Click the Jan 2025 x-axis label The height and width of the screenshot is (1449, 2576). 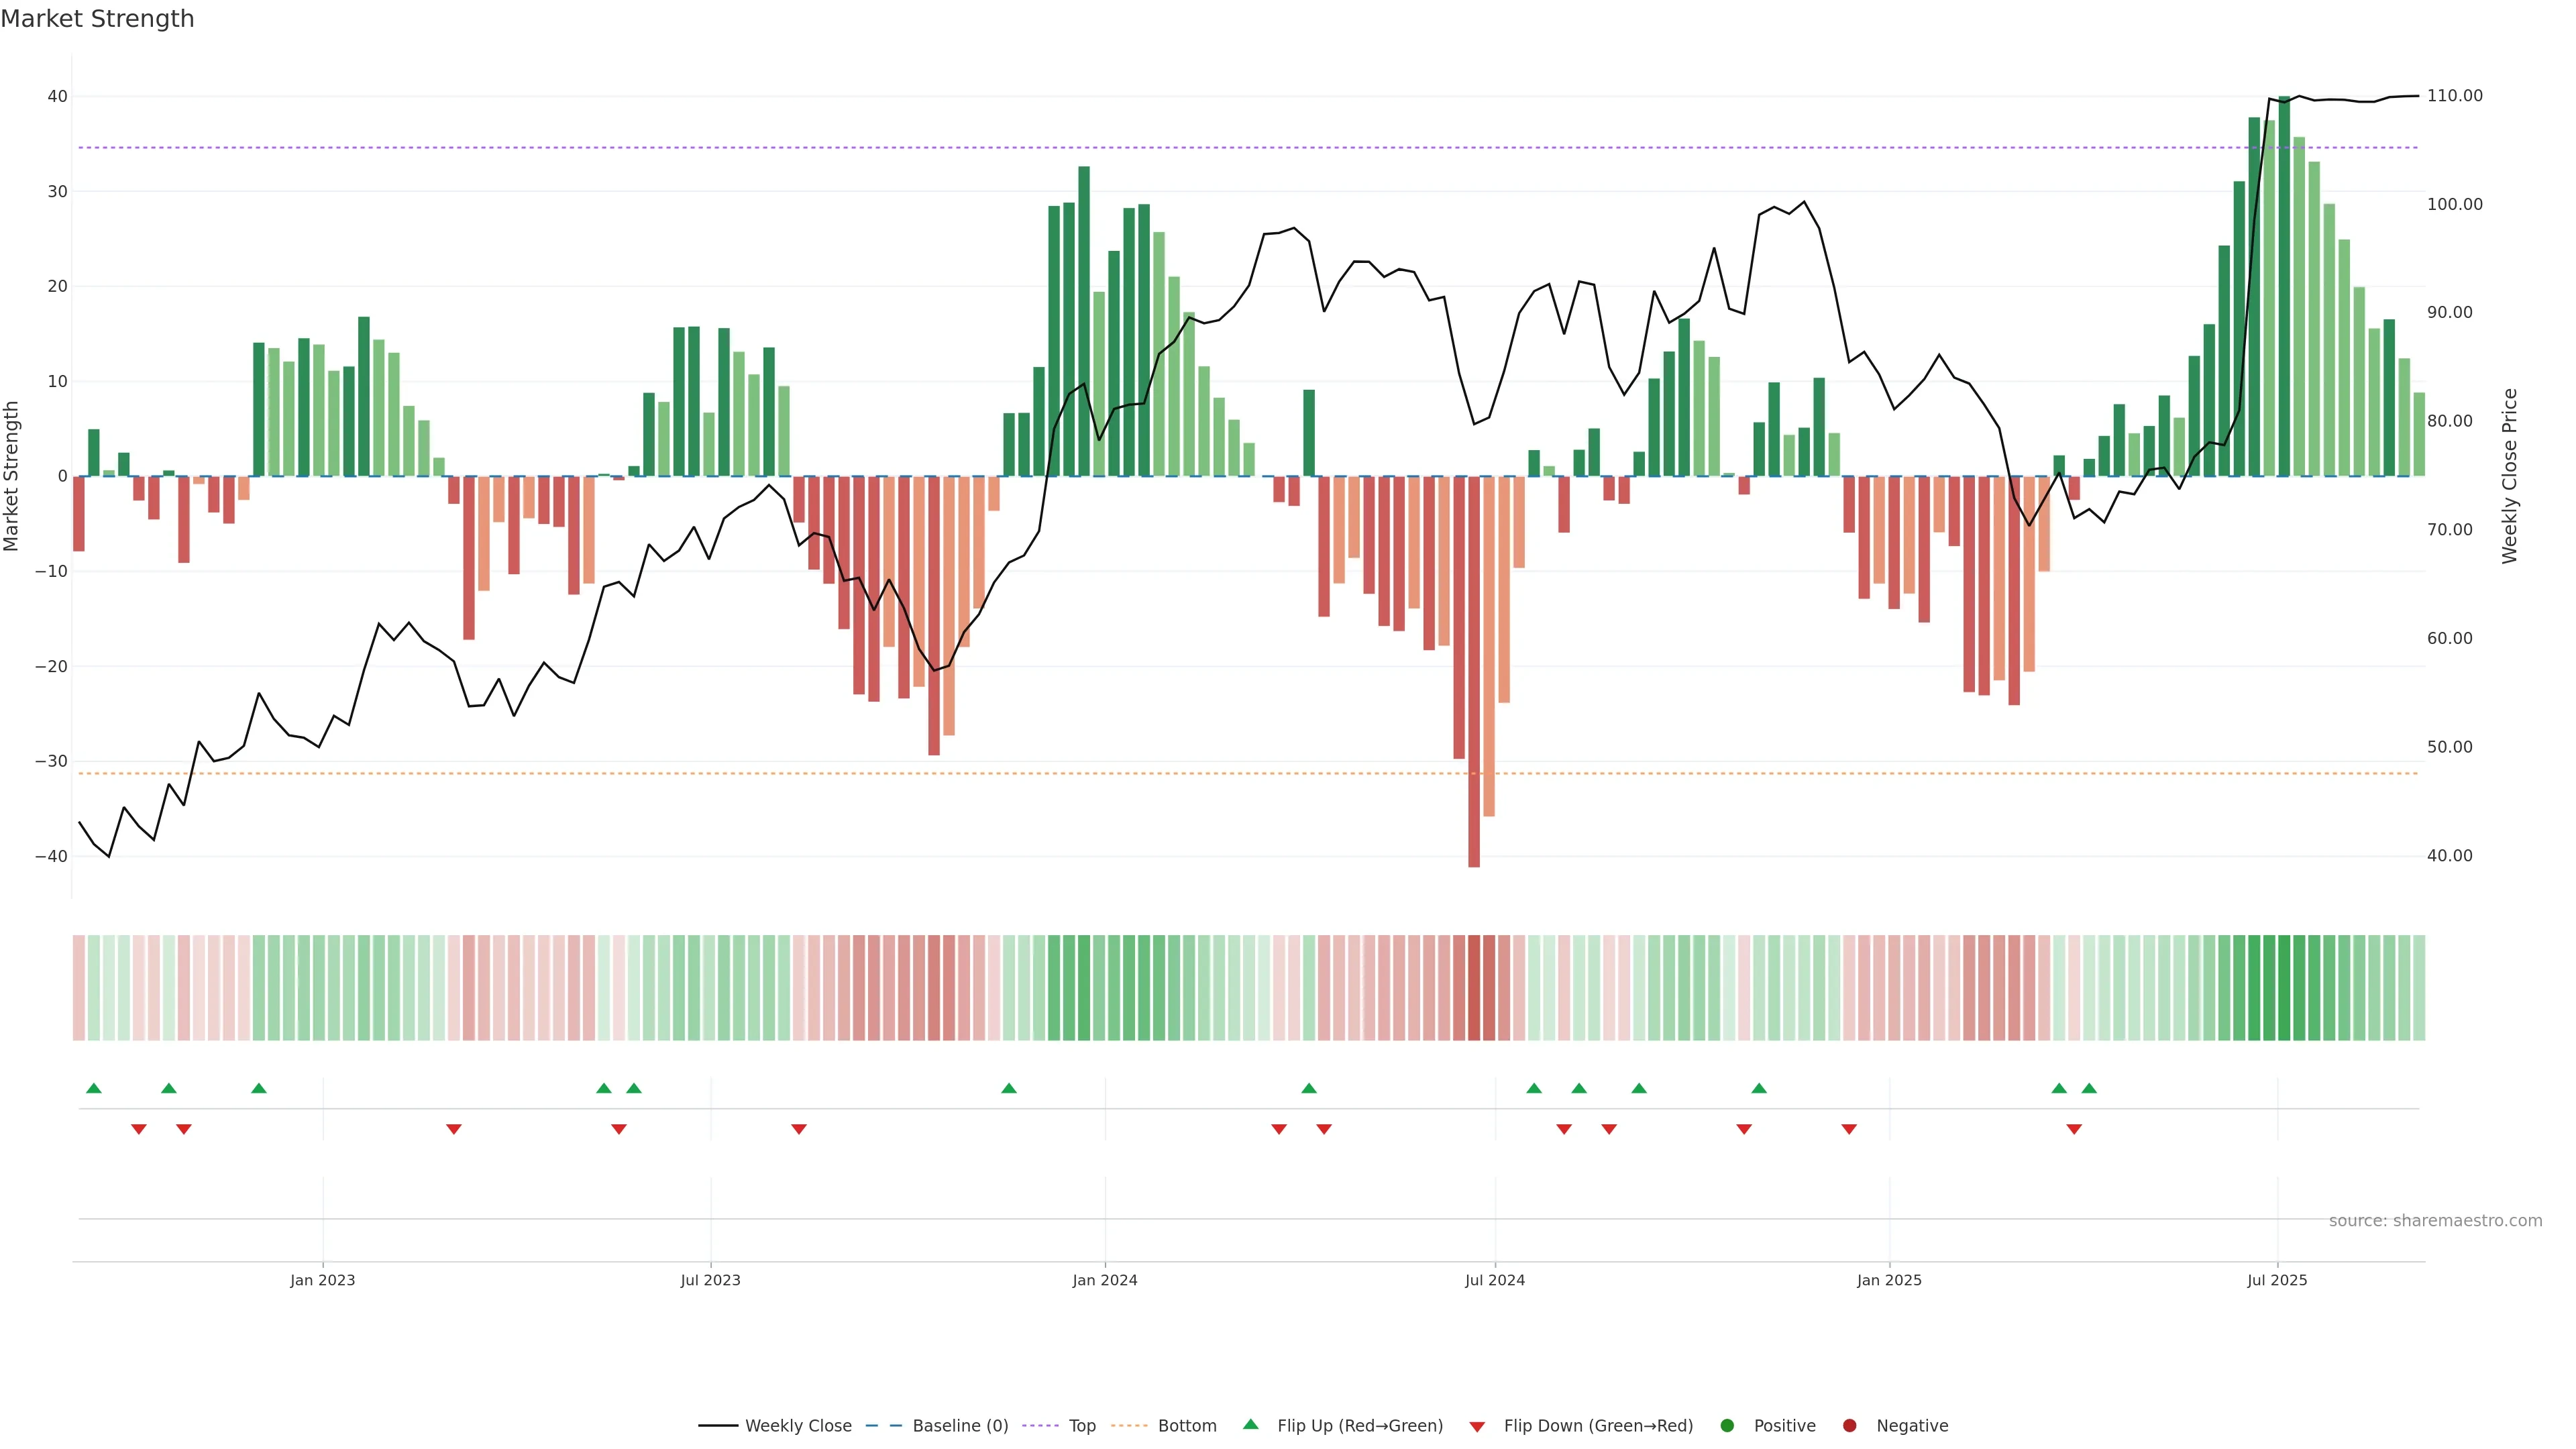pos(1889,1280)
